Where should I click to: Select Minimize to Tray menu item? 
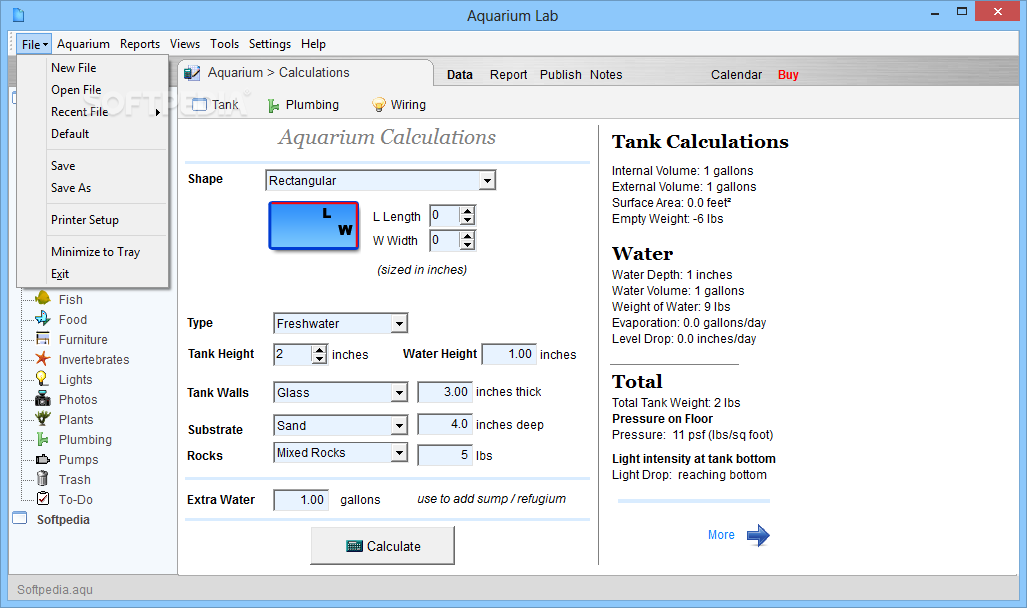coord(95,252)
